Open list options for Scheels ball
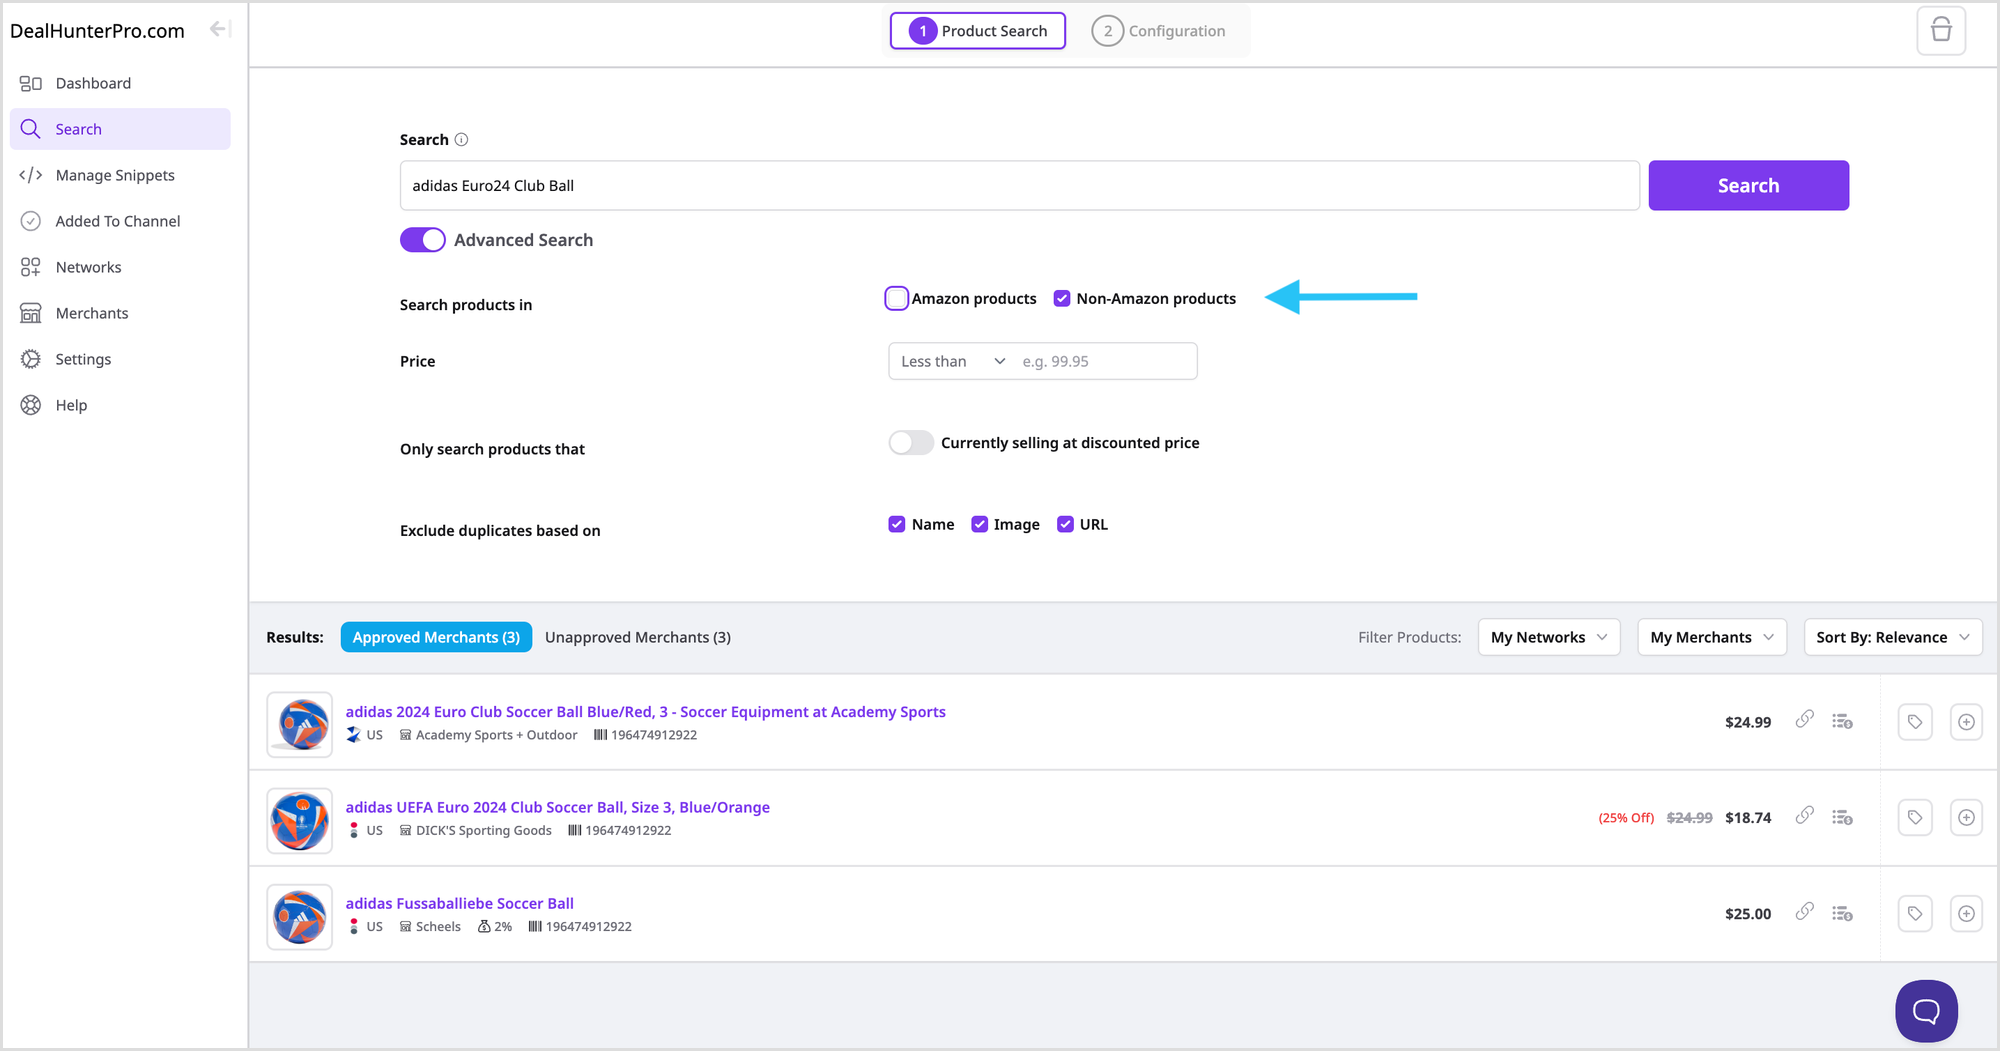 point(1842,913)
